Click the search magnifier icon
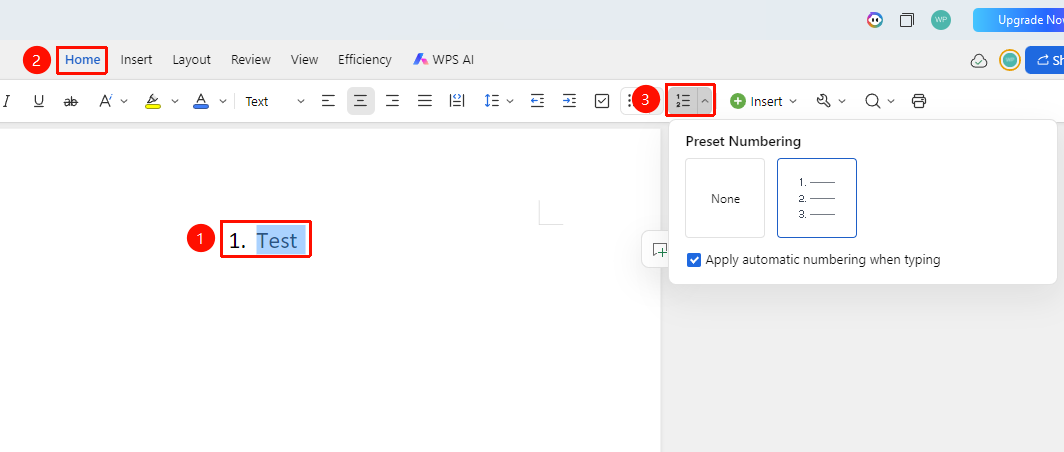This screenshot has width=1064, height=452. pyautogui.click(x=873, y=101)
